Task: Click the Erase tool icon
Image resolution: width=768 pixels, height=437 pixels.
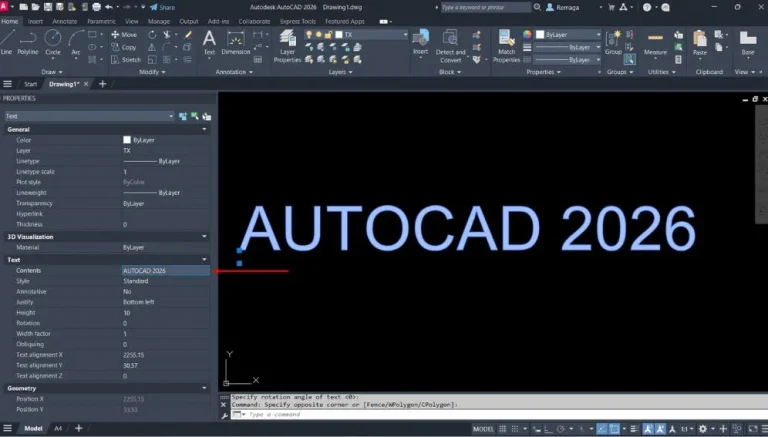Action: click(188, 35)
